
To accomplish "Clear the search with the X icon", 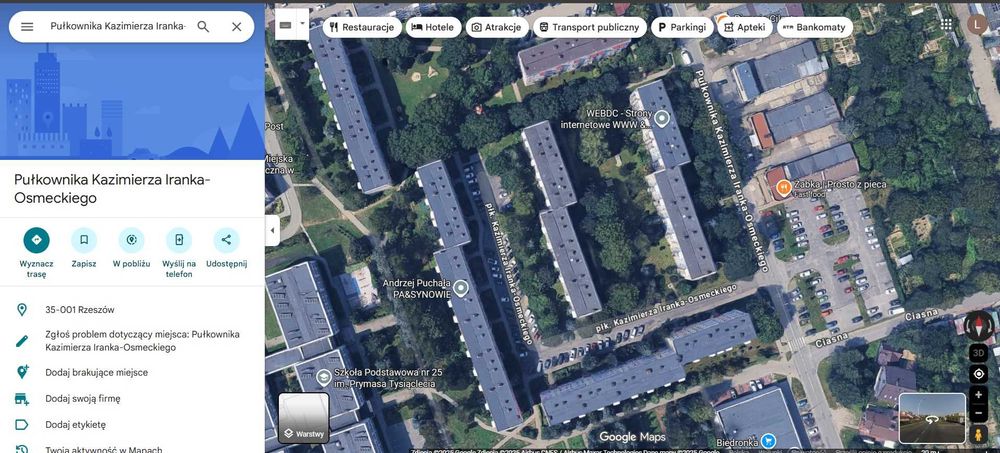I will click(237, 27).
